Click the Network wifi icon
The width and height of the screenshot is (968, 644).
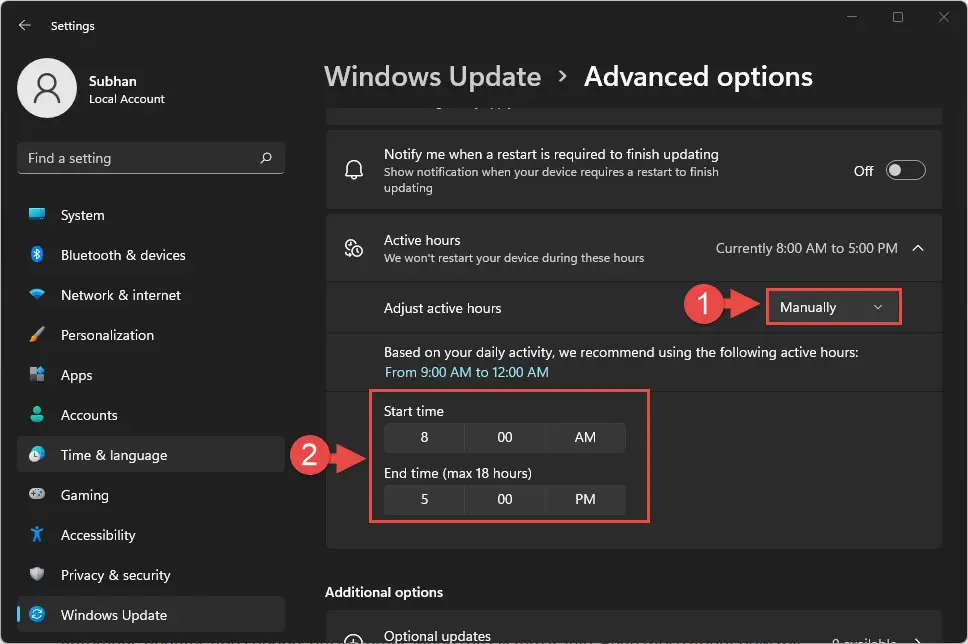pos(37,294)
